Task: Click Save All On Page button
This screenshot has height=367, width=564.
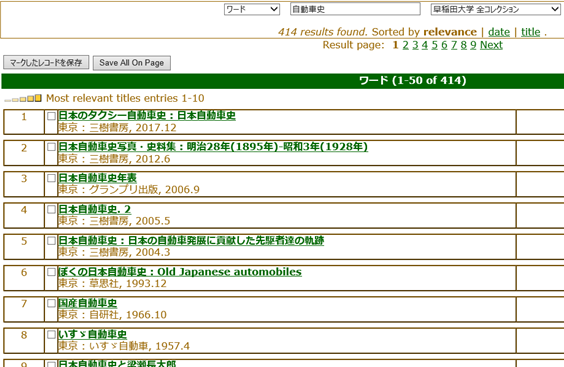Action: [x=132, y=63]
